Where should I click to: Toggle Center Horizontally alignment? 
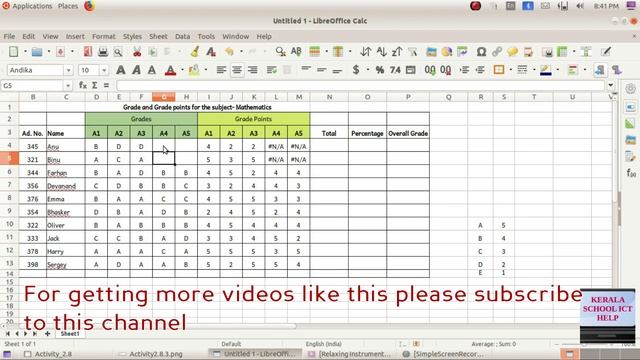pos(237,70)
